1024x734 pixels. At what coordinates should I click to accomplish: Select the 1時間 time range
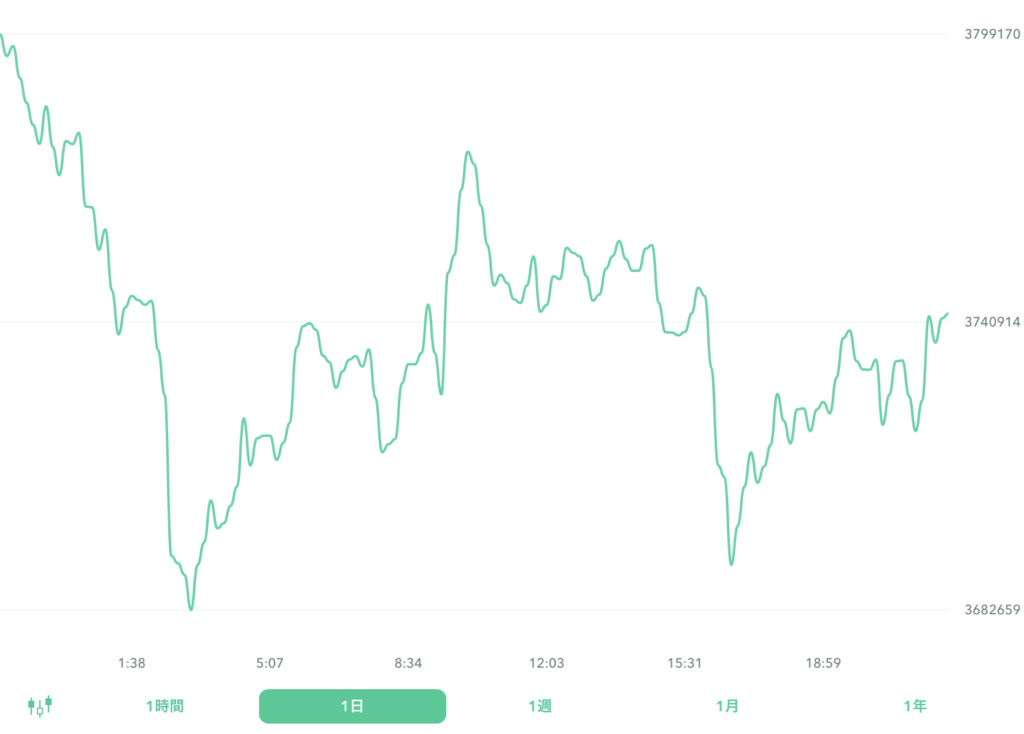pyautogui.click(x=164, y=706)
